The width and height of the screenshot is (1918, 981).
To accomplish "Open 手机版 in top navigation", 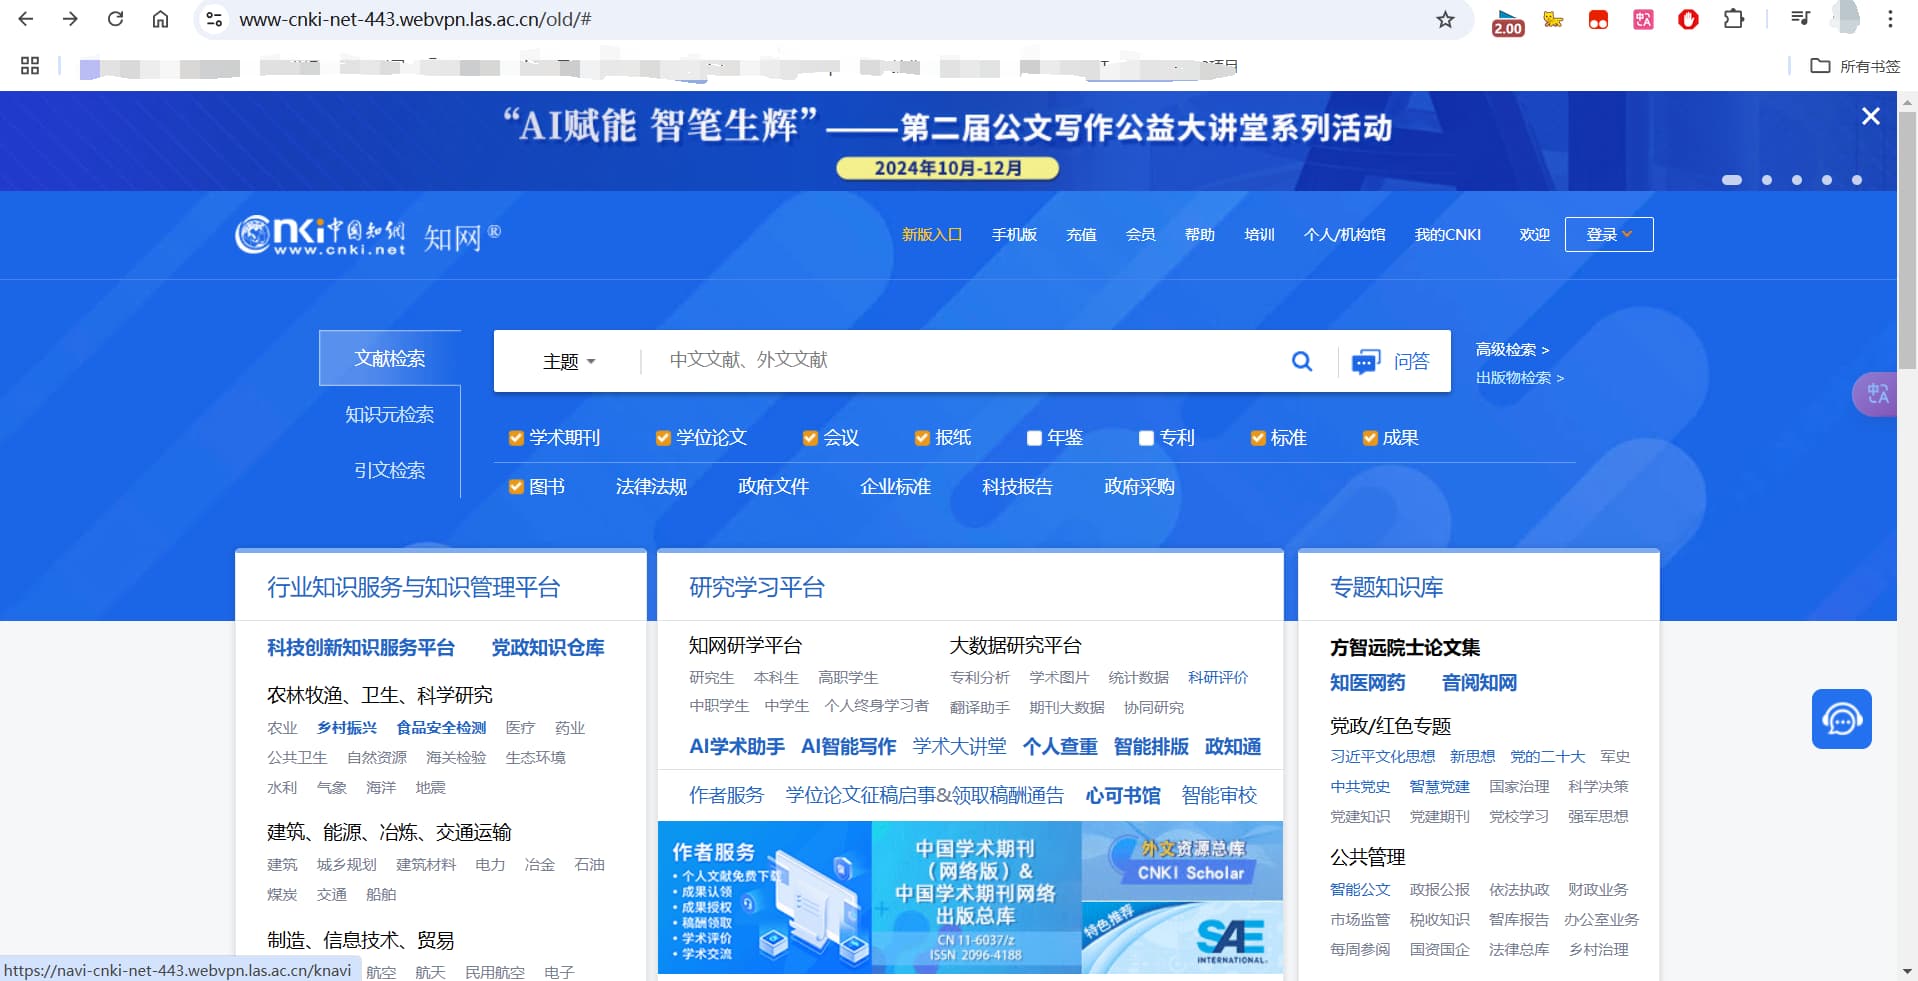I will [x=1014, y=234].
